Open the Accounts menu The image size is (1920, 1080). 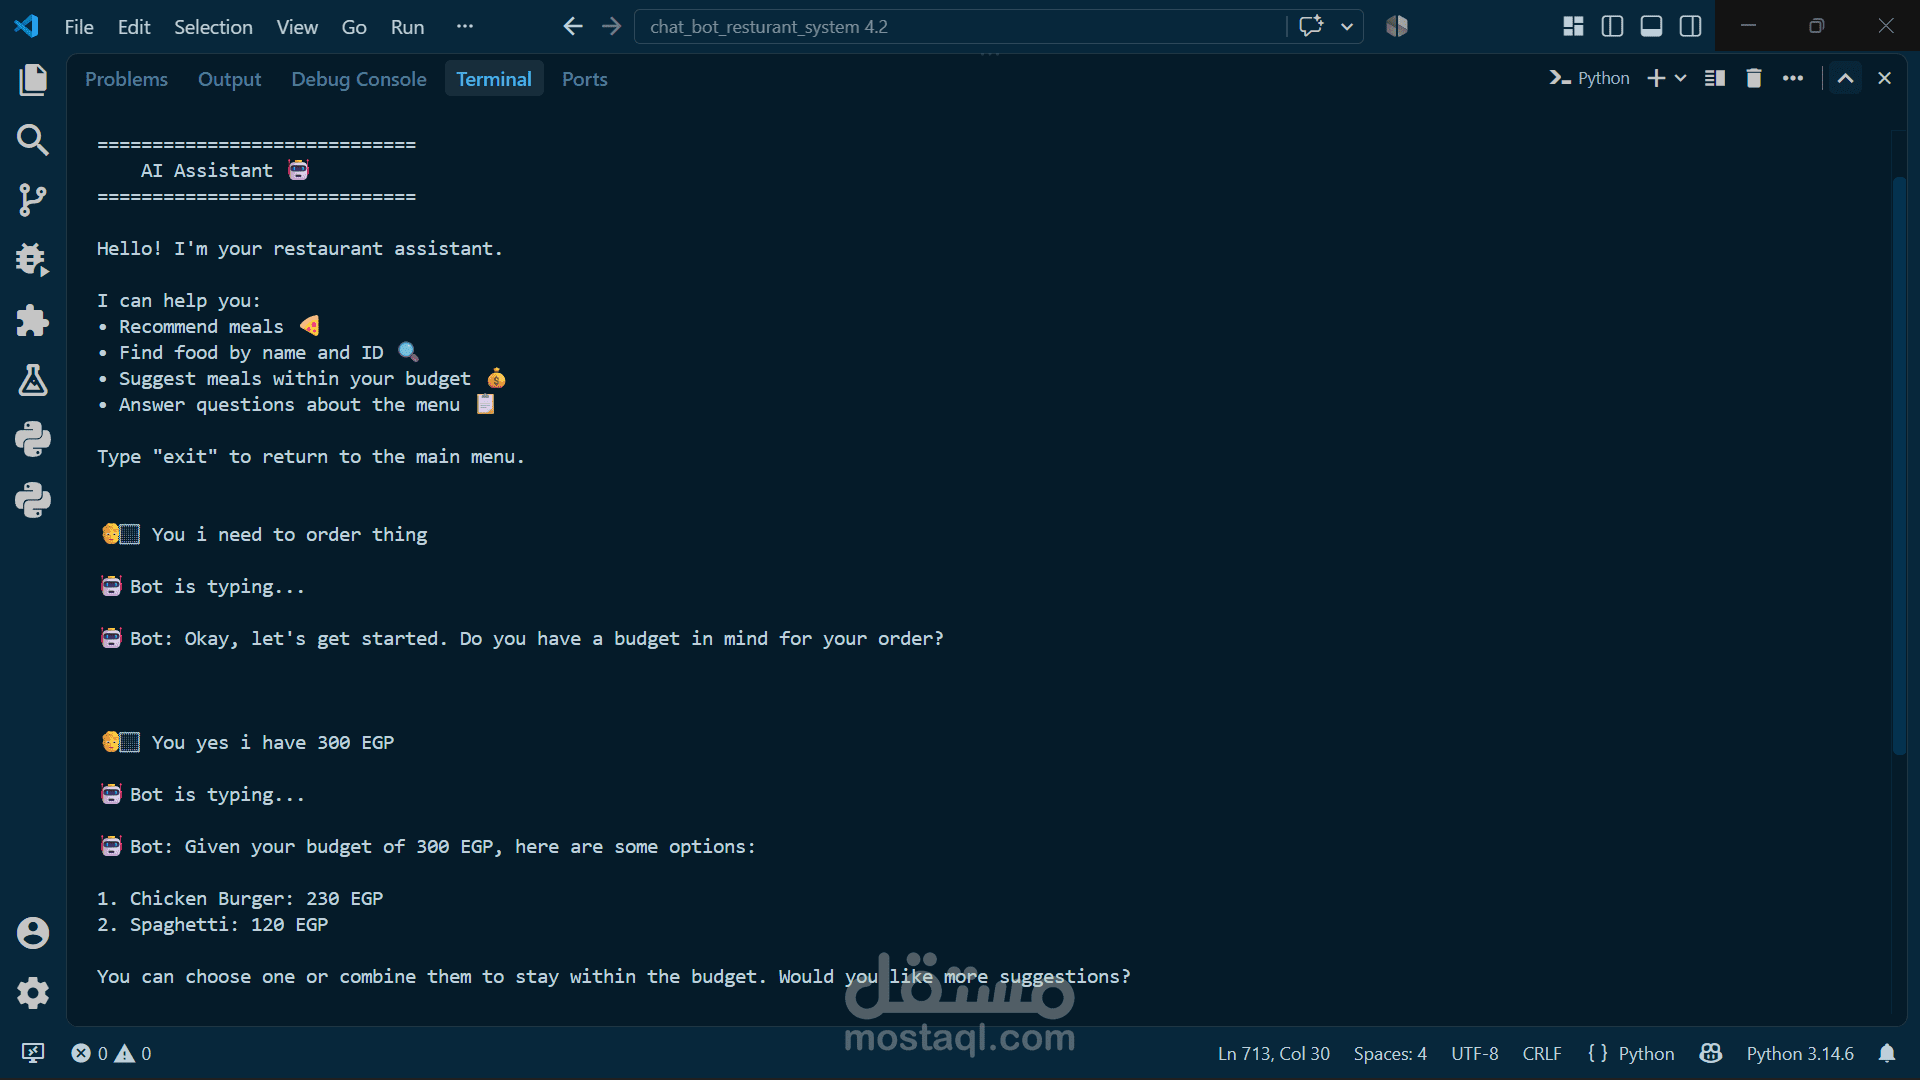[33, 933]
